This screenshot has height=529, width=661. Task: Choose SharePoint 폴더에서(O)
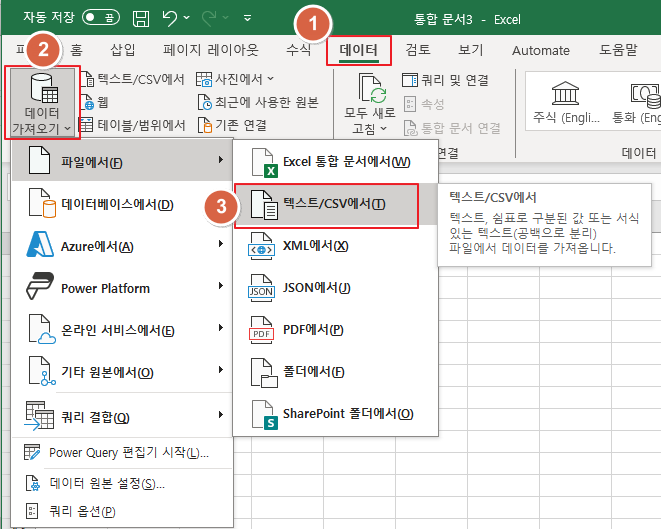coord(336,414)
